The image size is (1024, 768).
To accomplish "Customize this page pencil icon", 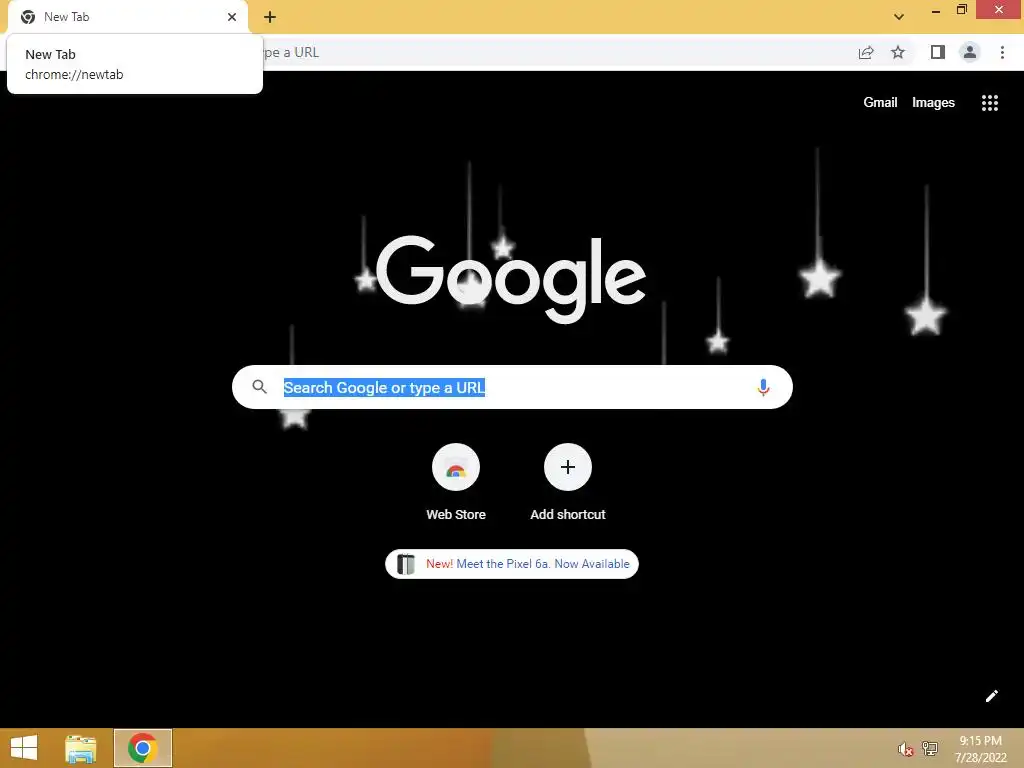I will 991,696.
